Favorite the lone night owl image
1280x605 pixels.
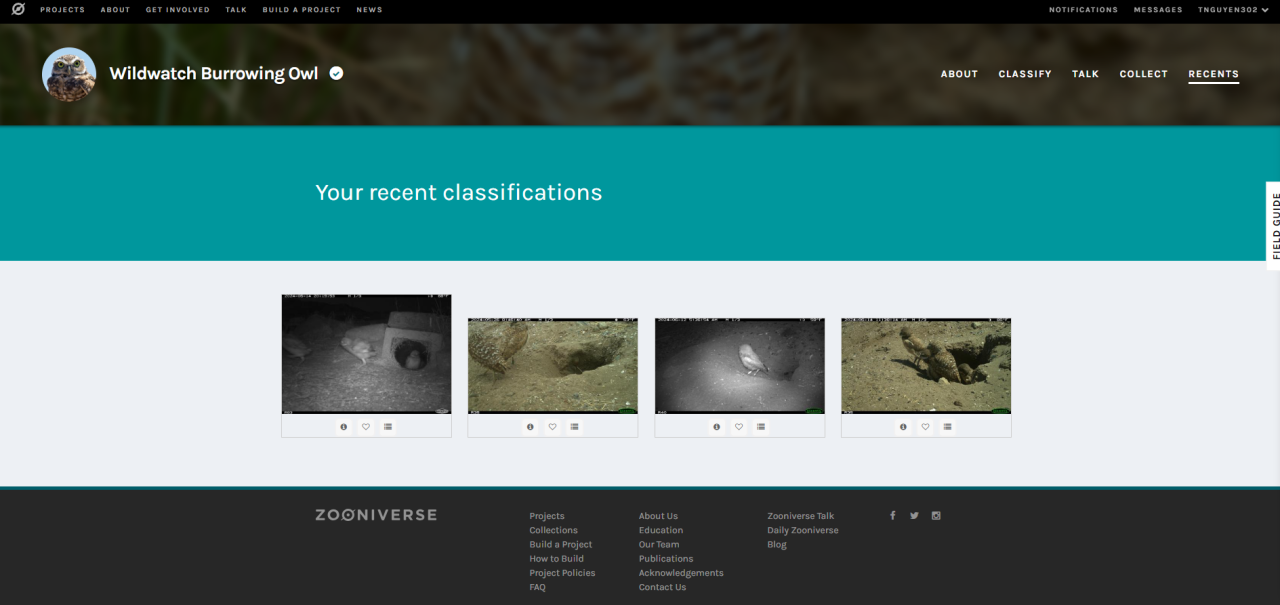(739, 426)
